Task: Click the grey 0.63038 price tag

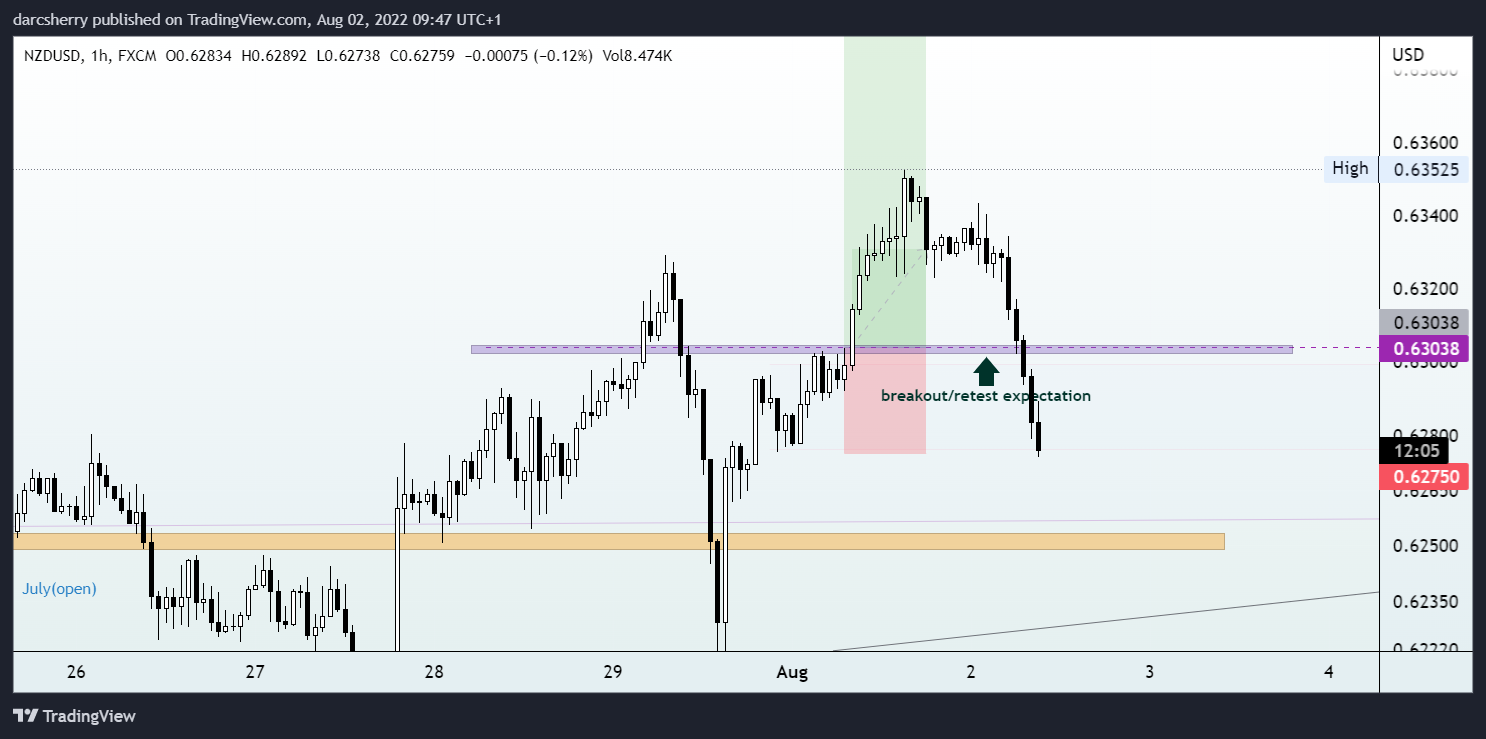Action: click(x=1425, y=323)
